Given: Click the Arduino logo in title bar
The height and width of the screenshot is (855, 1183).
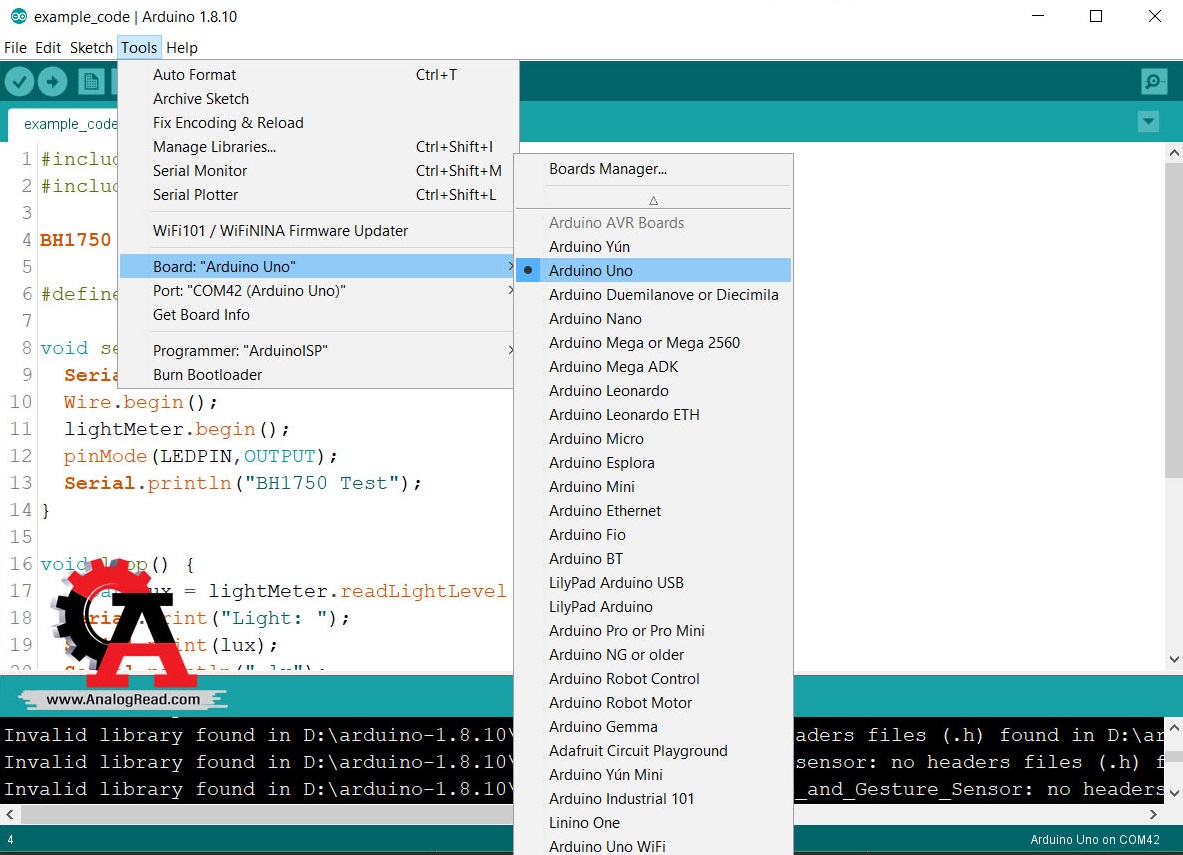Looking at the screenshot, I should 18,16.
